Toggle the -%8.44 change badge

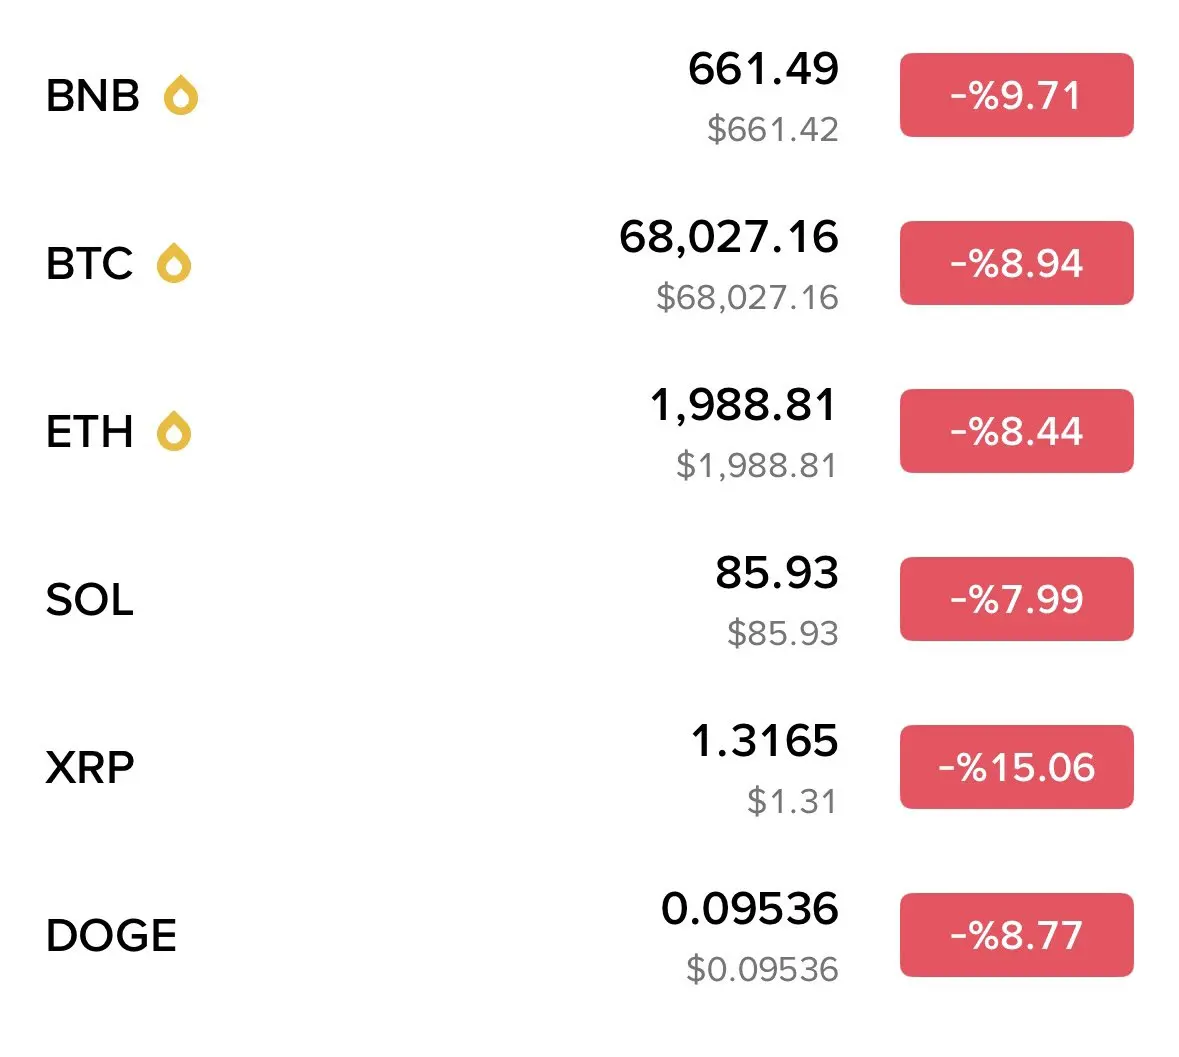(x=1017, y=432)
